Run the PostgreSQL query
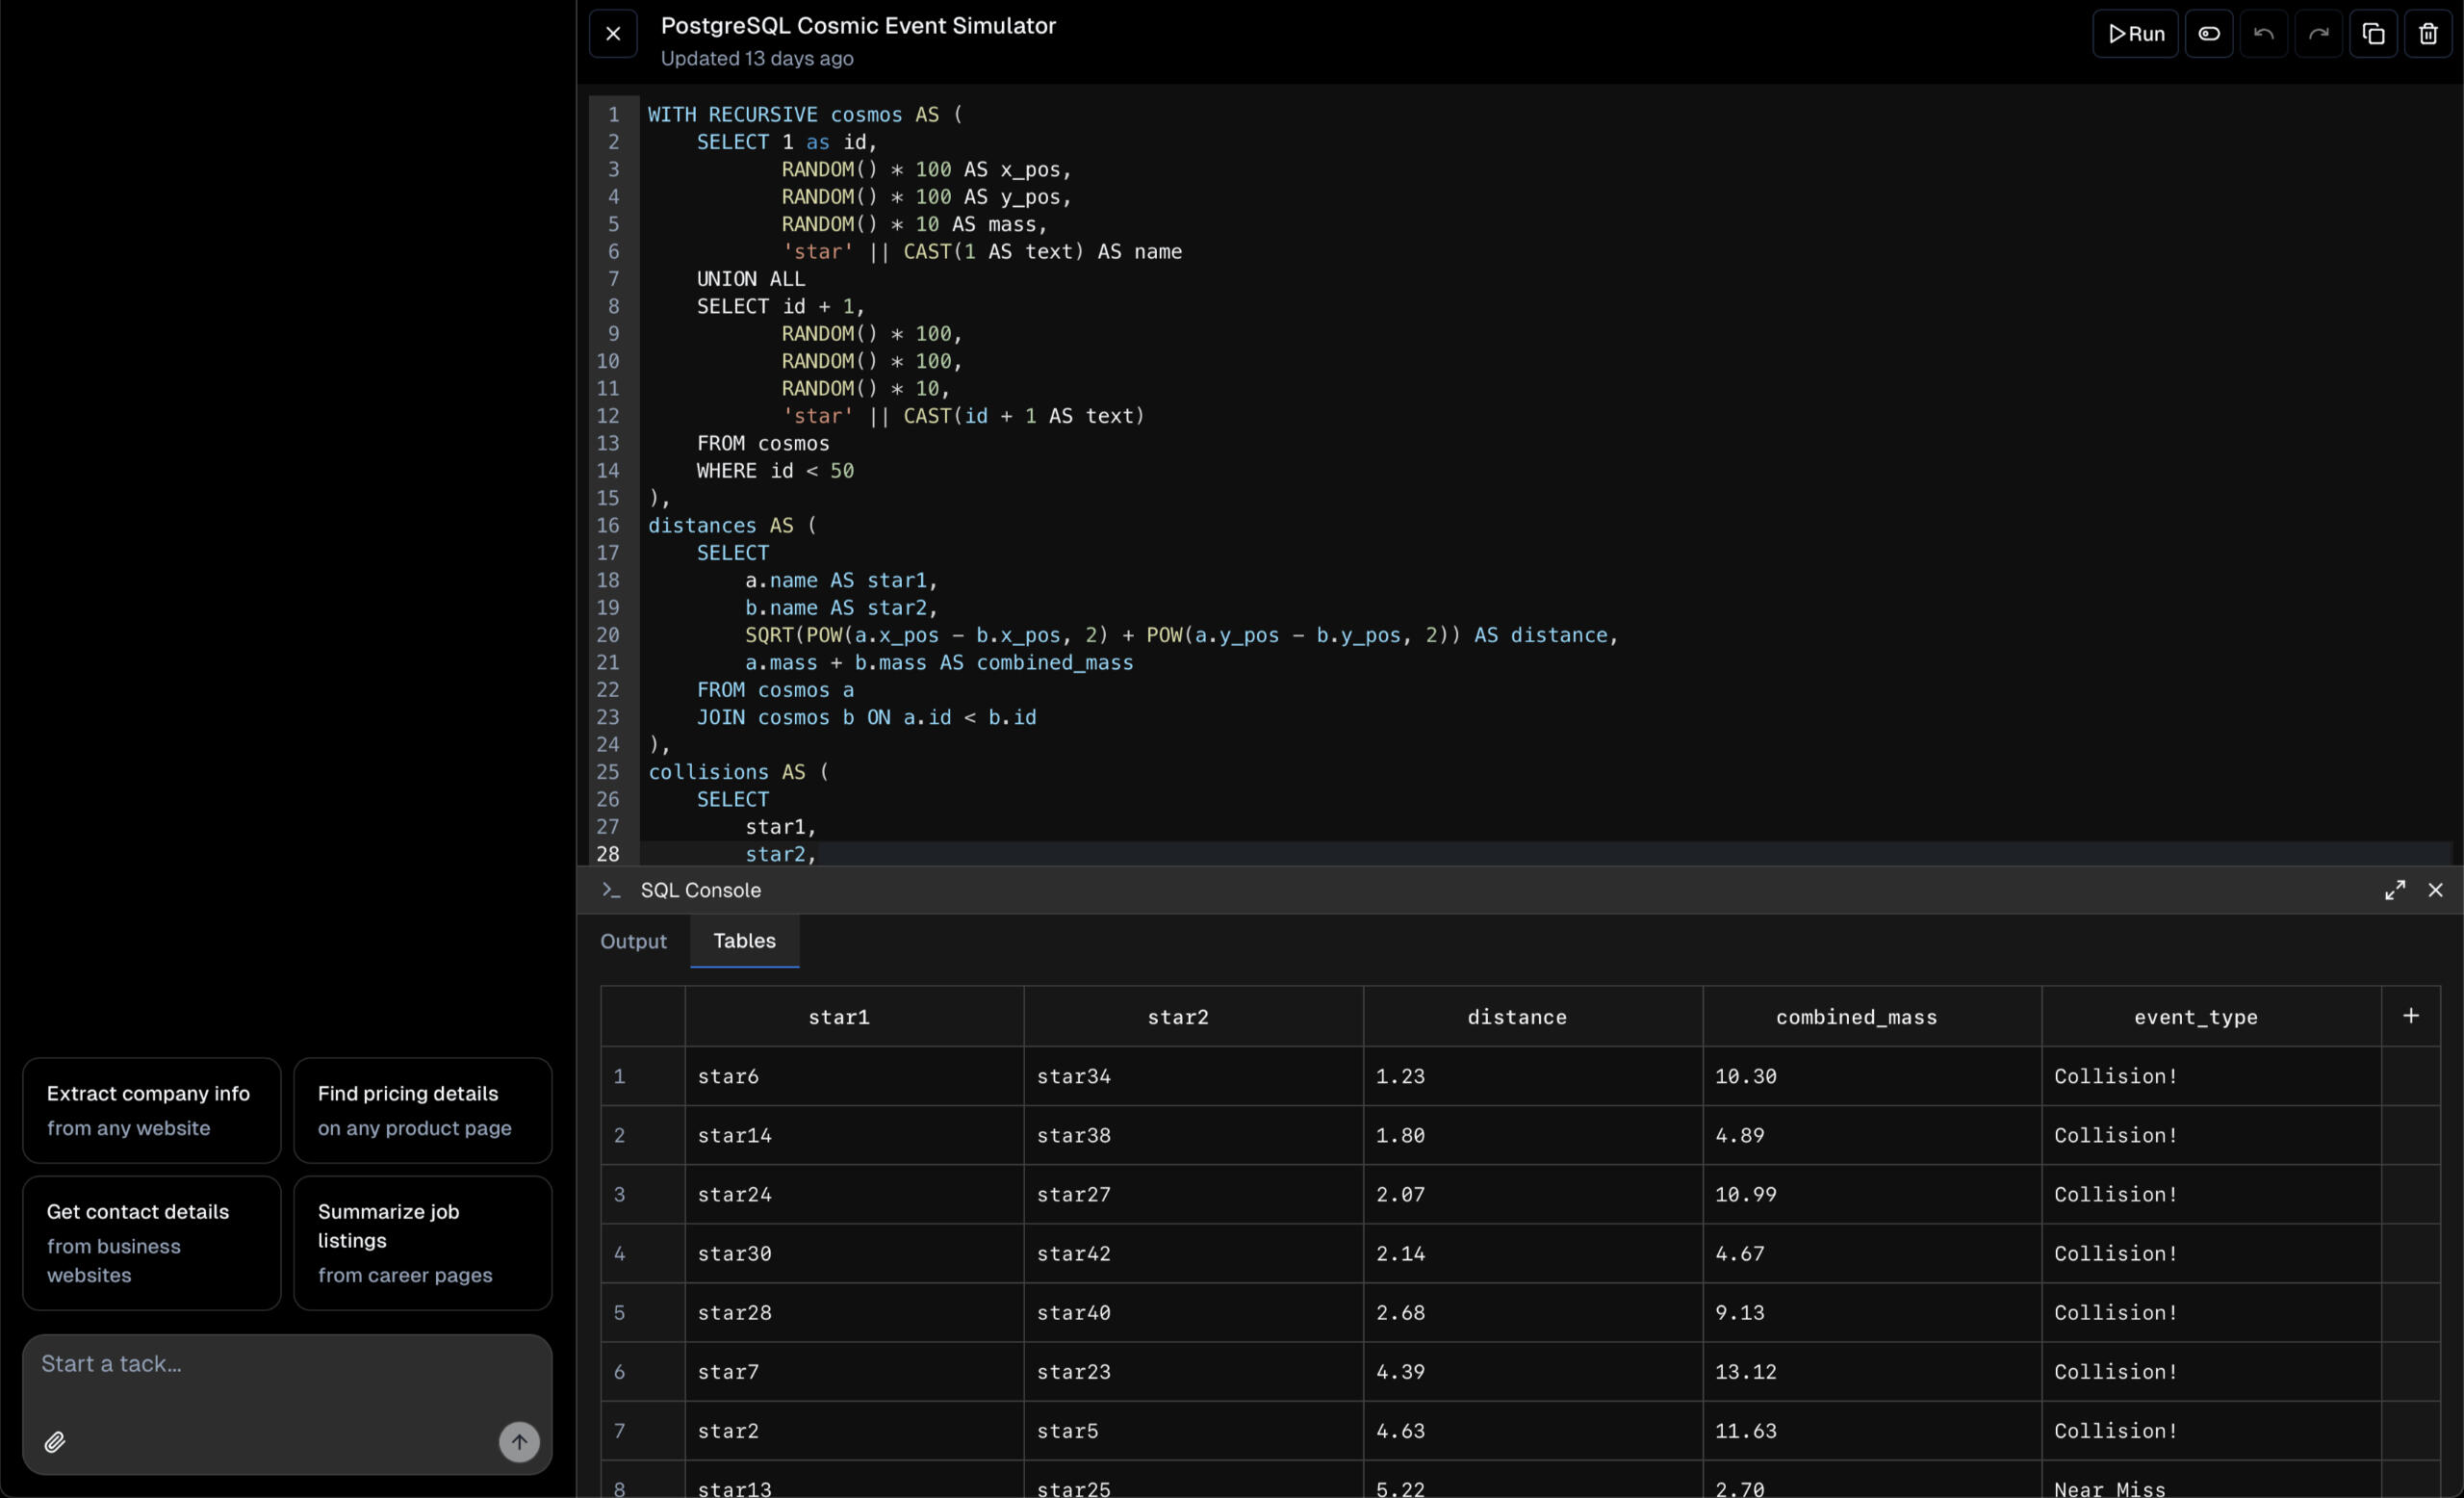 point(2135,34)
